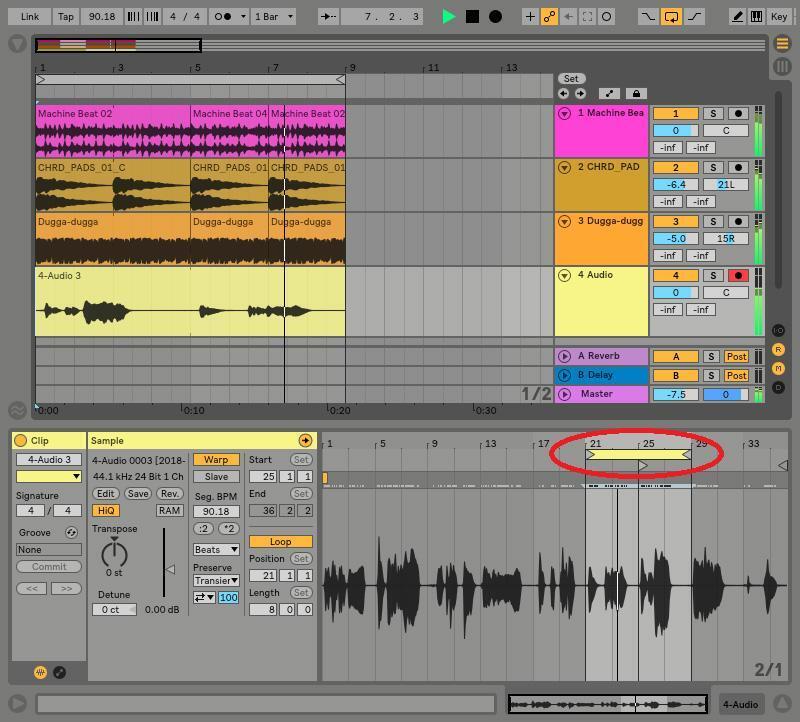Toggle HiQ sample quality
This screenshot has height=722, width=800.
coord(105,511)
